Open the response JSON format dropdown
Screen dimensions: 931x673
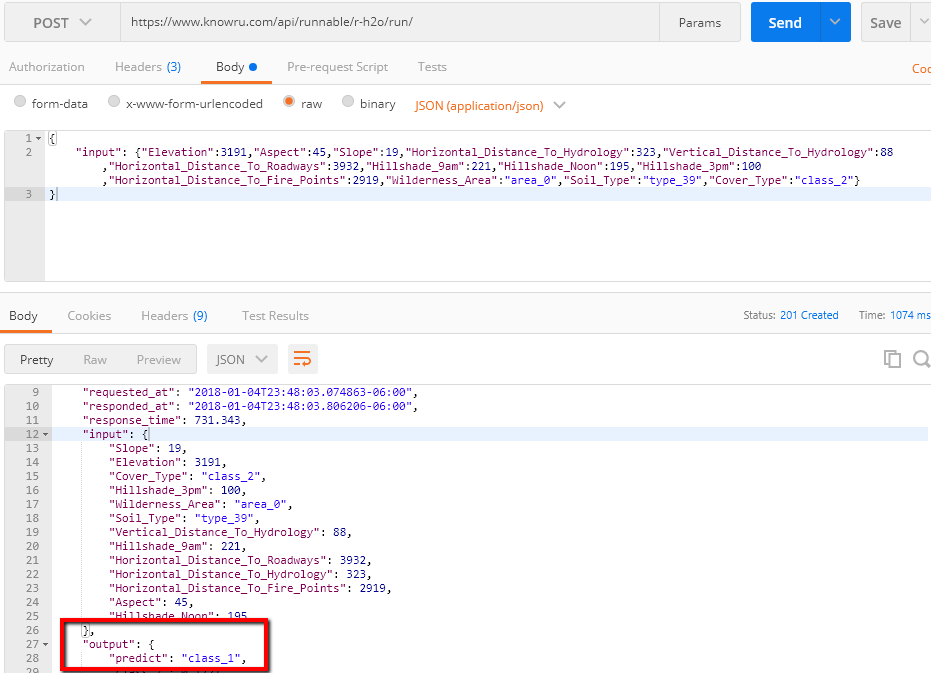[x=241, y=359]
